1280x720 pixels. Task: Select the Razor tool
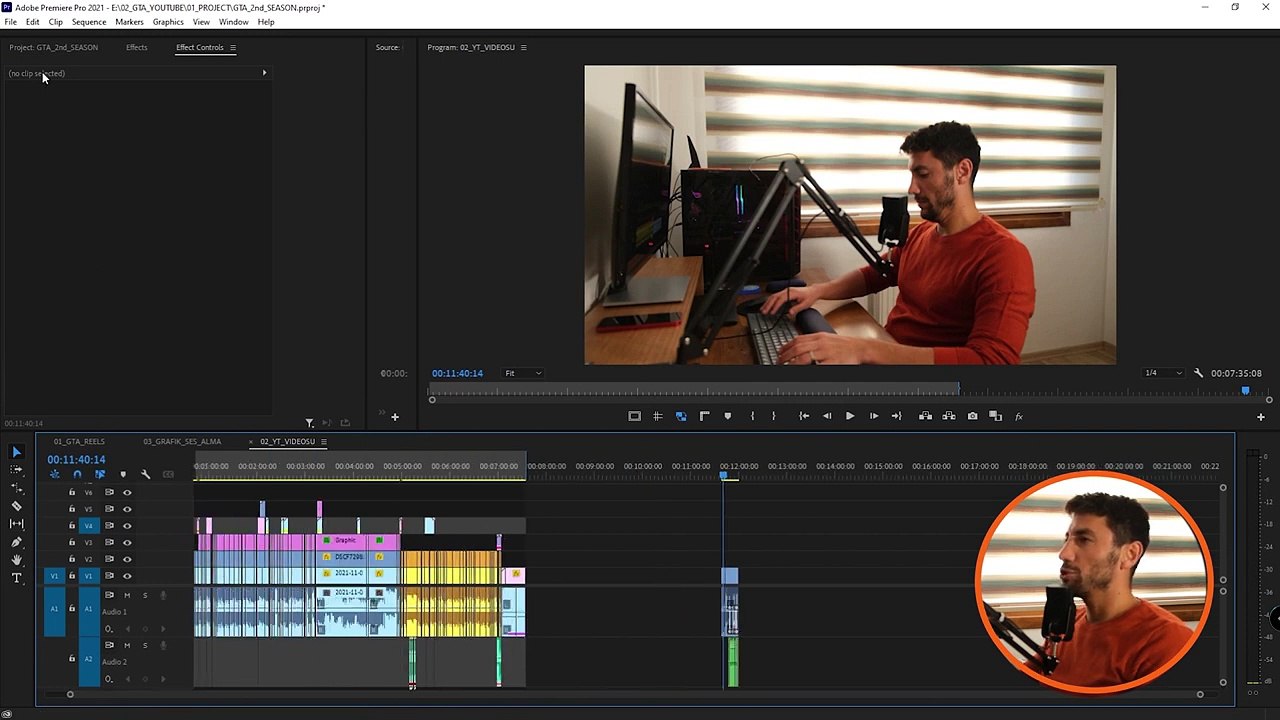(16, 506)
